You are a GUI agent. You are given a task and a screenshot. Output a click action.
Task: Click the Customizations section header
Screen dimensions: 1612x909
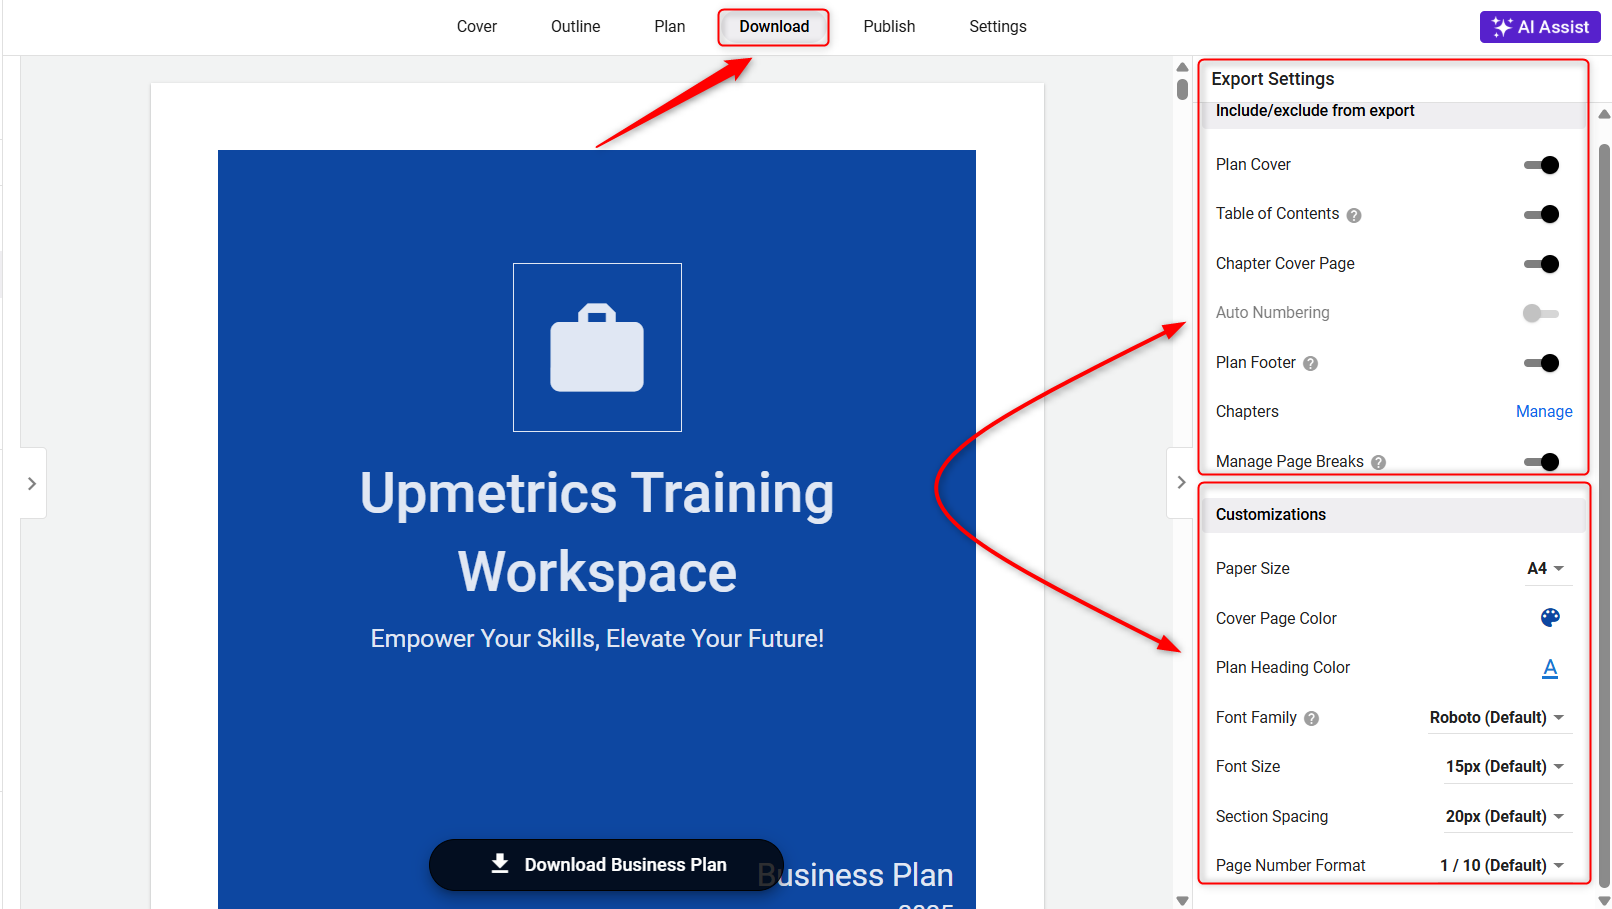(1392, 515)
